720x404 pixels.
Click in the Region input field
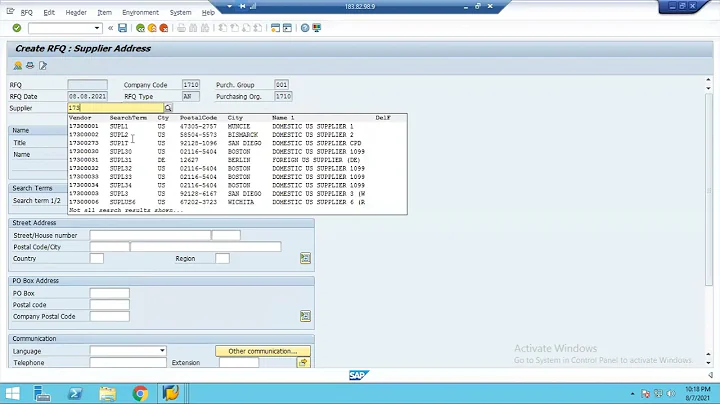(x=222, y=258)
